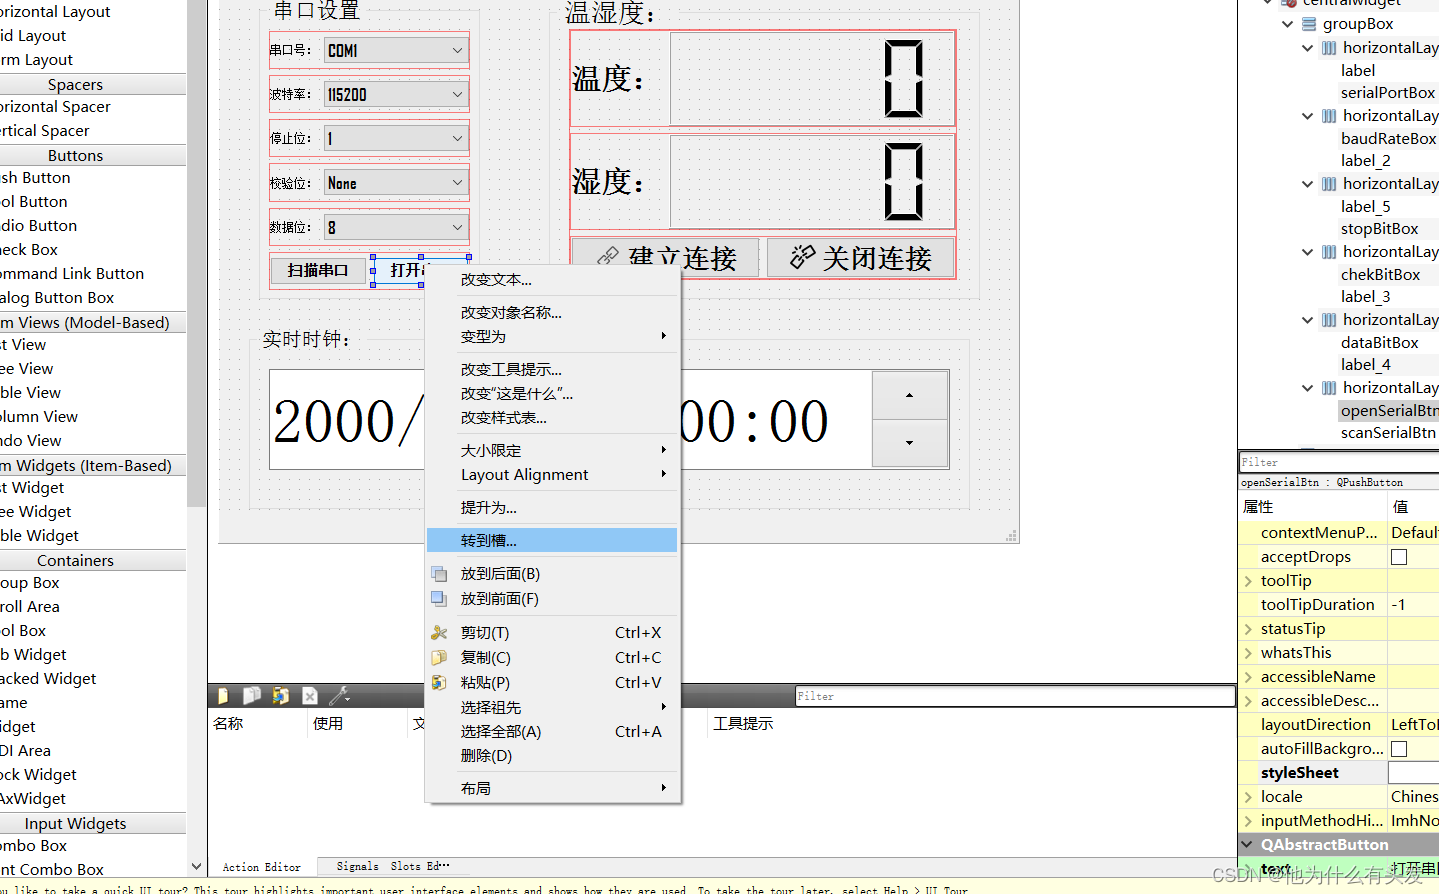Click the spin box up arrow on the form
The height and width of the screenshot is (894, 1439).
(908, 396)
